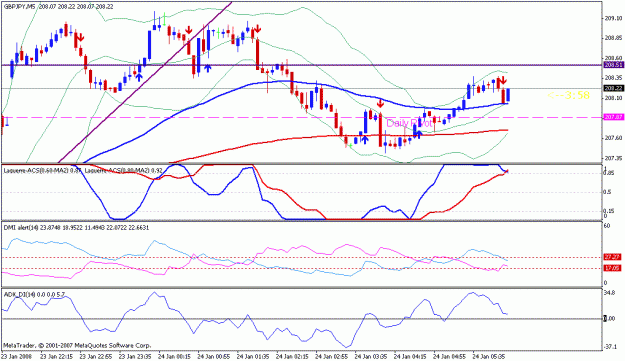Click the 23 Jan 2008 date label
The height and width of the screenshot is (361, 625).
(x=16, y=356)
